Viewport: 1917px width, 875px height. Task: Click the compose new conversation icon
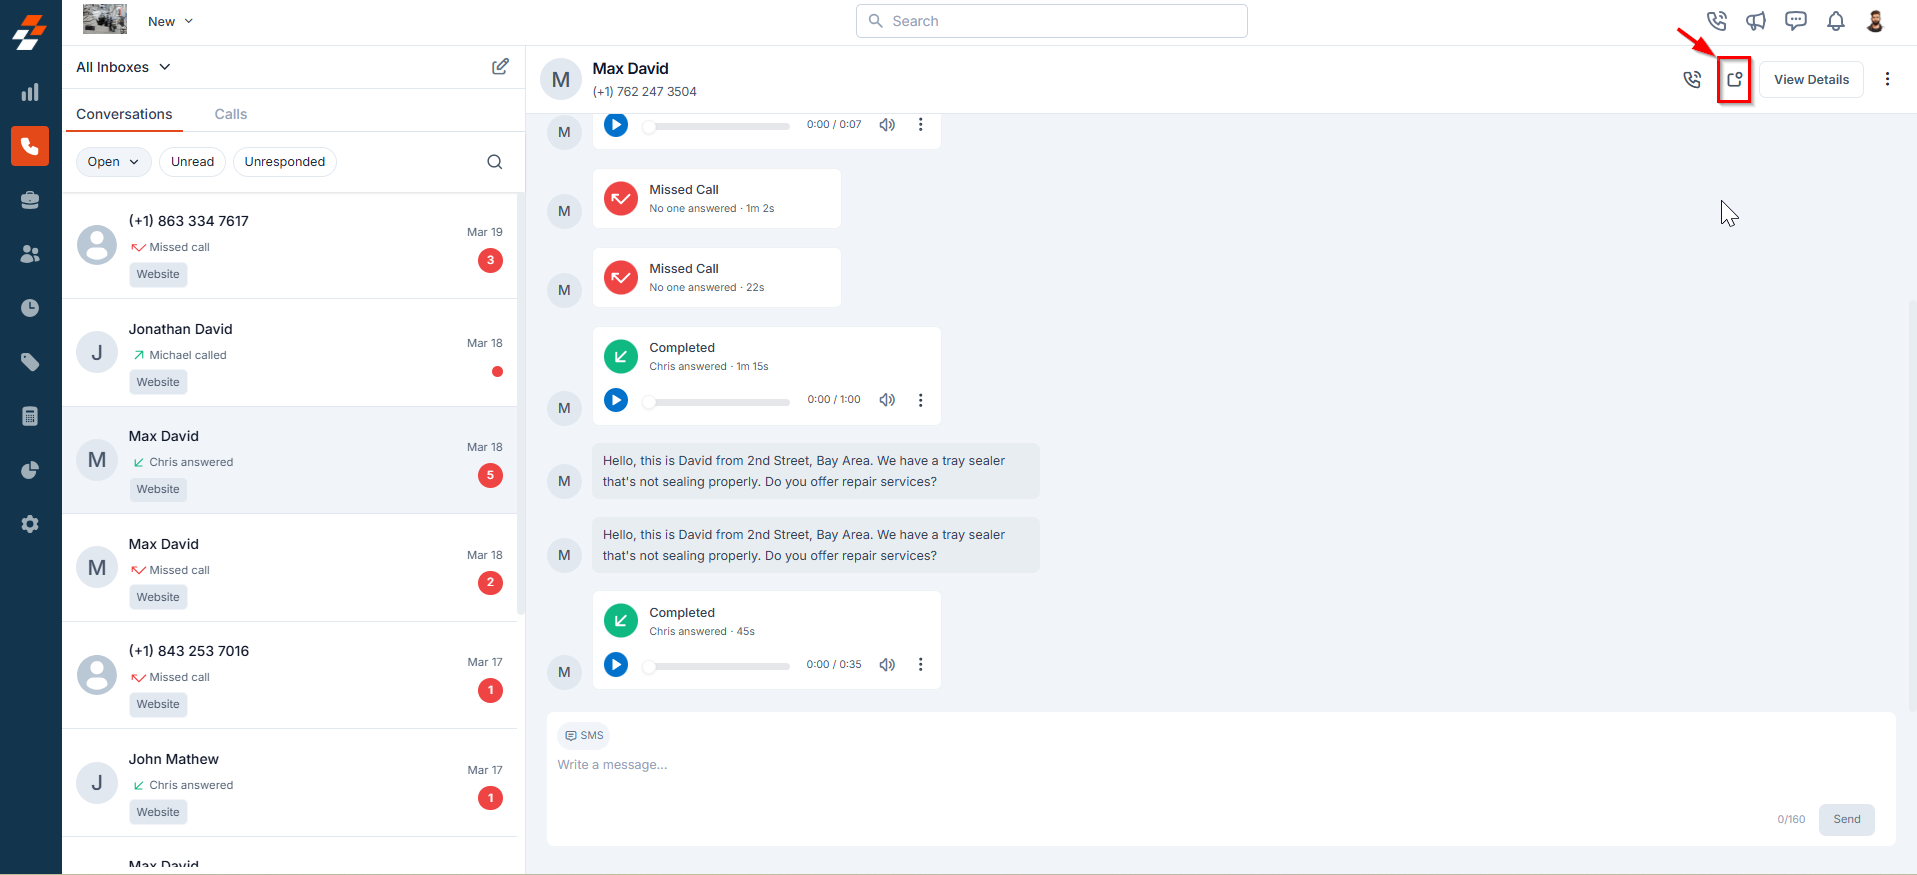pos(500,67)
